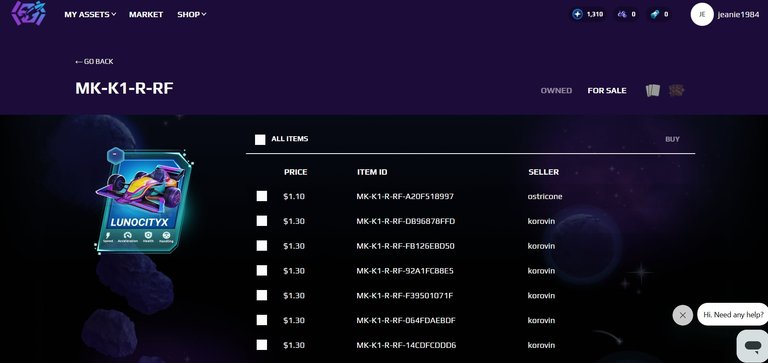Click the plus coin balance icon
The height and width of the screenshot is (363, 768).
tap(577, 14)
